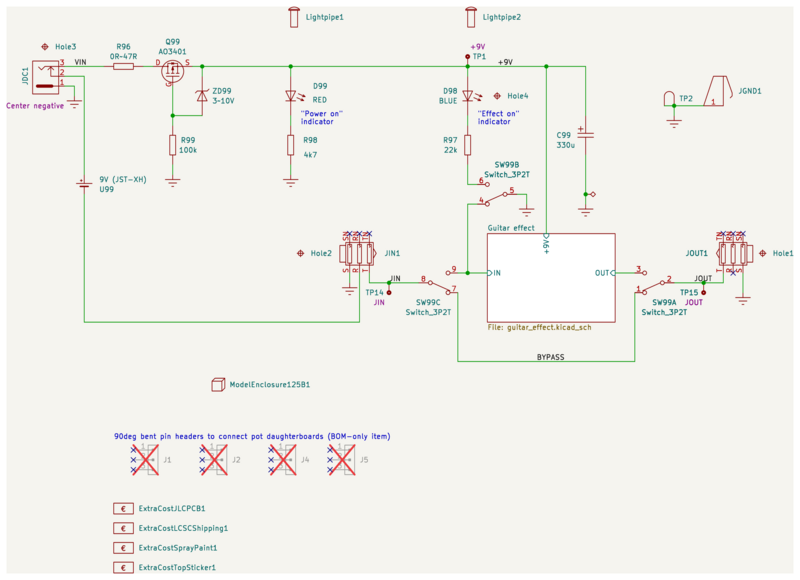This screenshot has width=800, height=580.
Task: Select the TP15 test point dot
Action: 704,293
